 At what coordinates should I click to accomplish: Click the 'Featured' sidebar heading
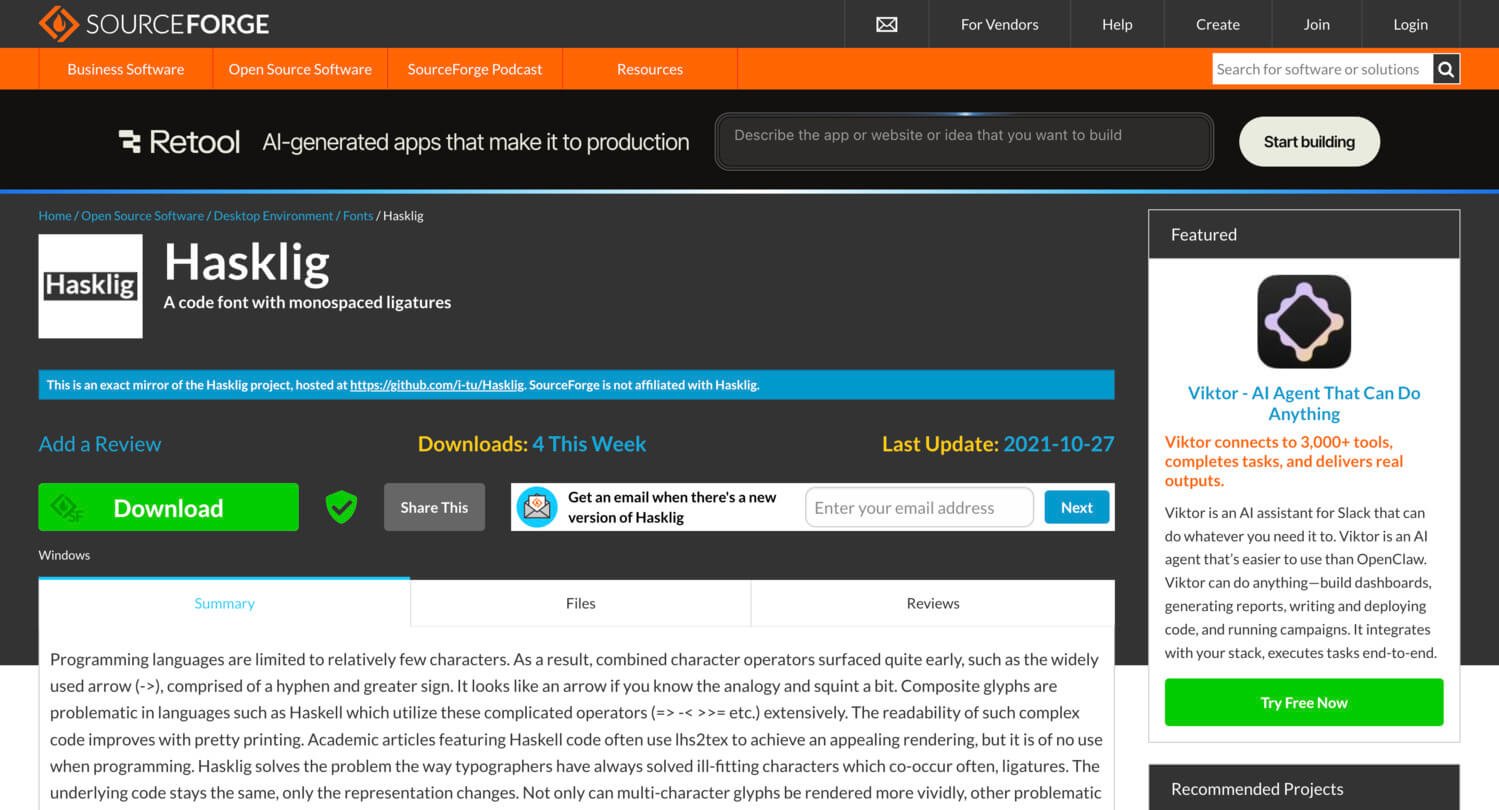[1204, 235]
